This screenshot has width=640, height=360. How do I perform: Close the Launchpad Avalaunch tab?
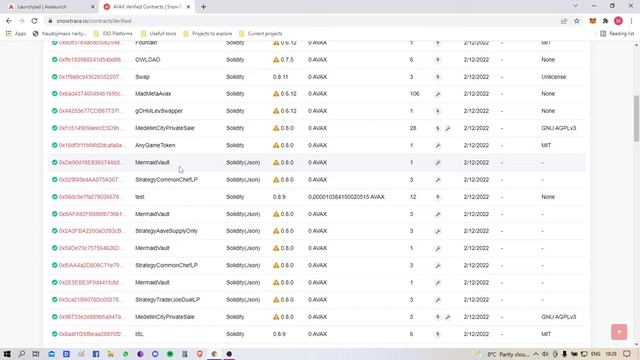[93, 7]
